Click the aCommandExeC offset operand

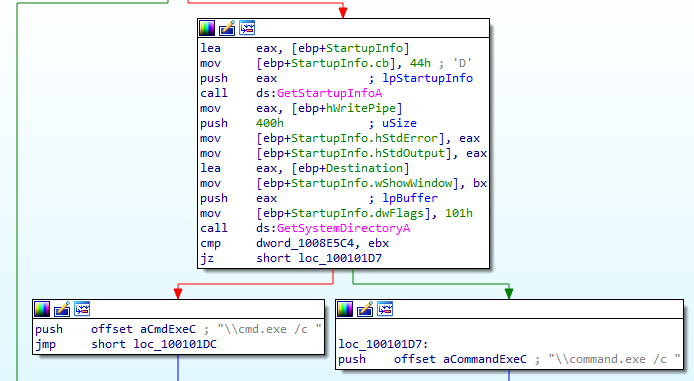[x=485, y=359]
